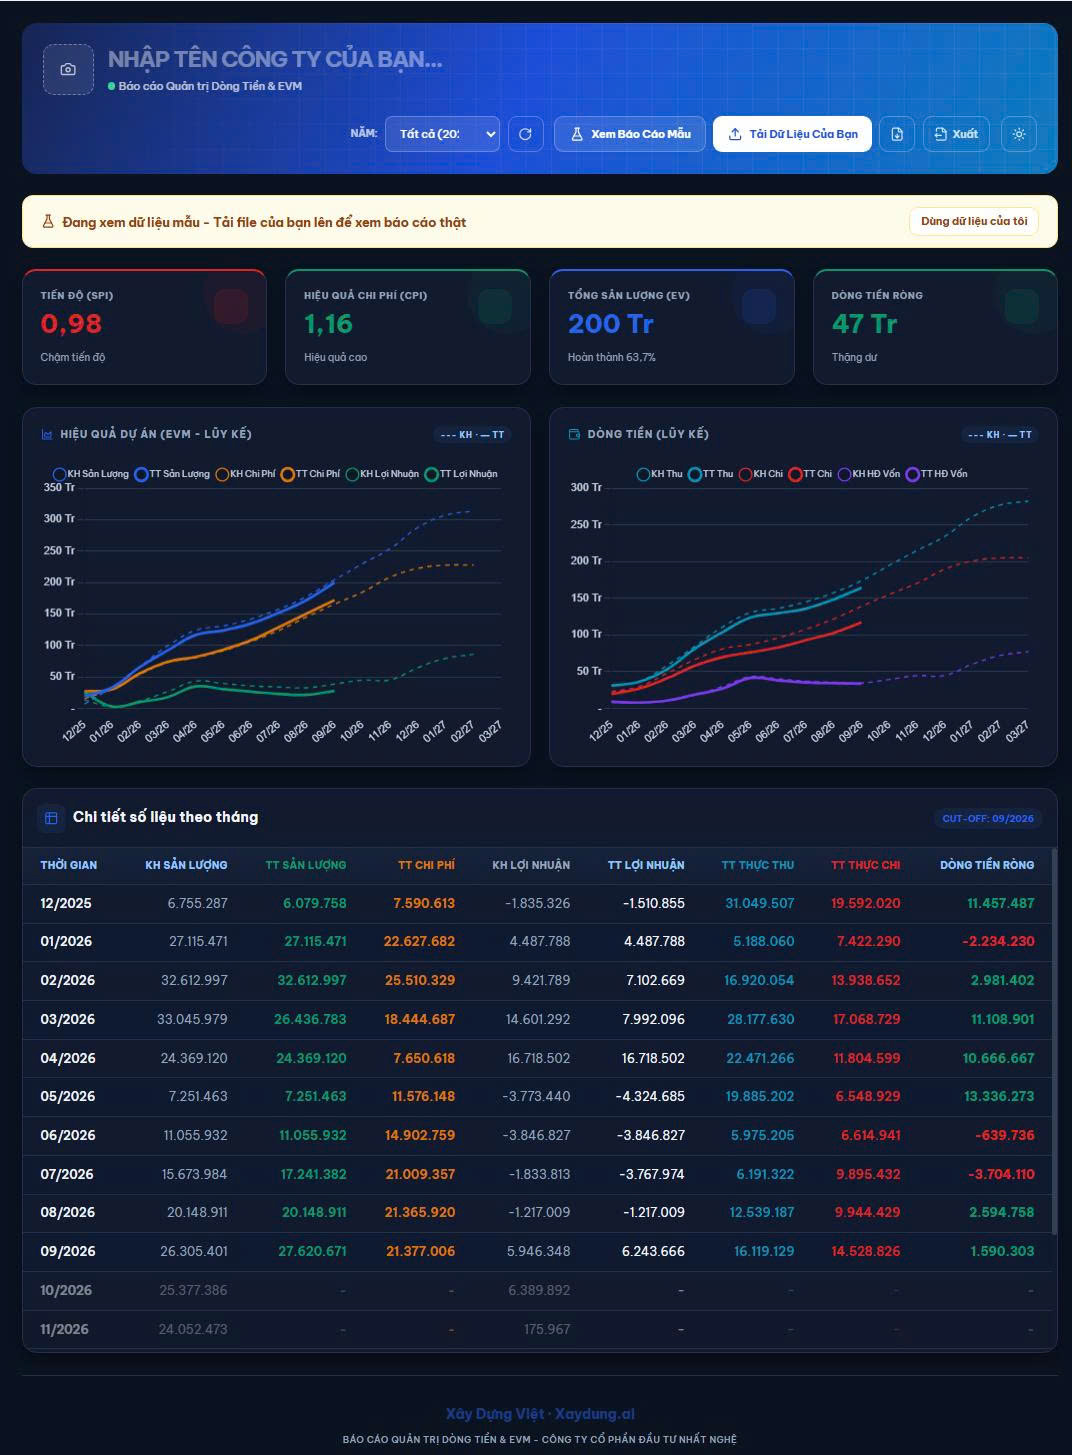Click the camera logo upload icon

point(68,69)
